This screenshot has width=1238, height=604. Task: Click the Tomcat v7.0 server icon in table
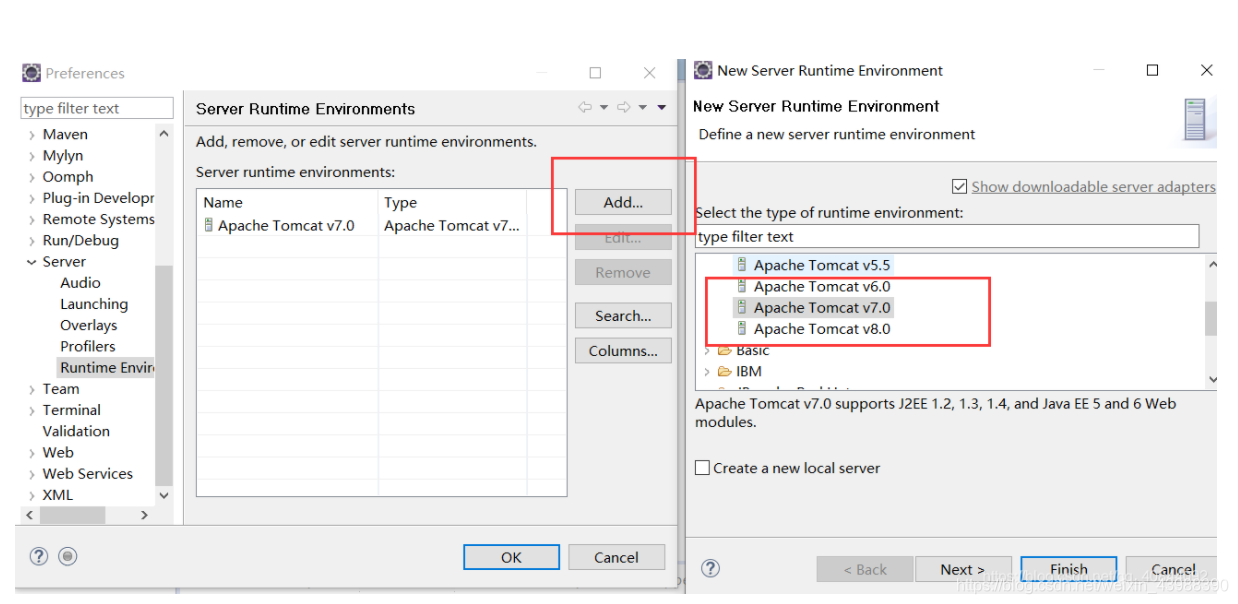pos(209,225)
